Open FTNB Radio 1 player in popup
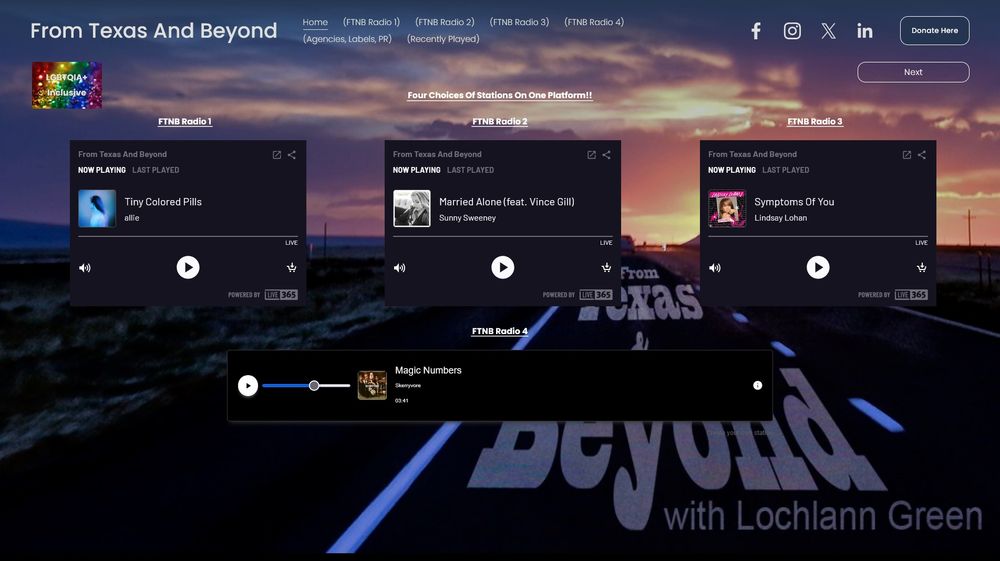This screenshot has width=1000, height=561. pyautogui.click(x=277, y=155)
